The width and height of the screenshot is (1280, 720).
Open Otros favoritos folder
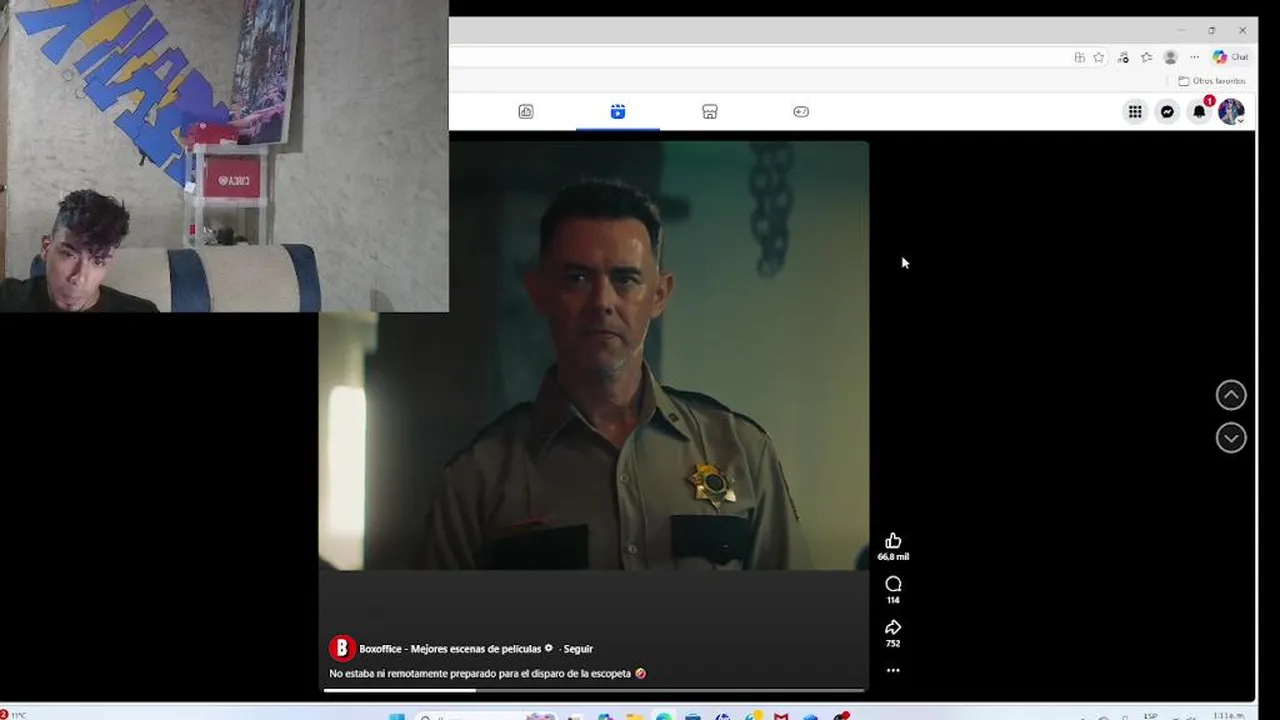tap(1212, 81)
